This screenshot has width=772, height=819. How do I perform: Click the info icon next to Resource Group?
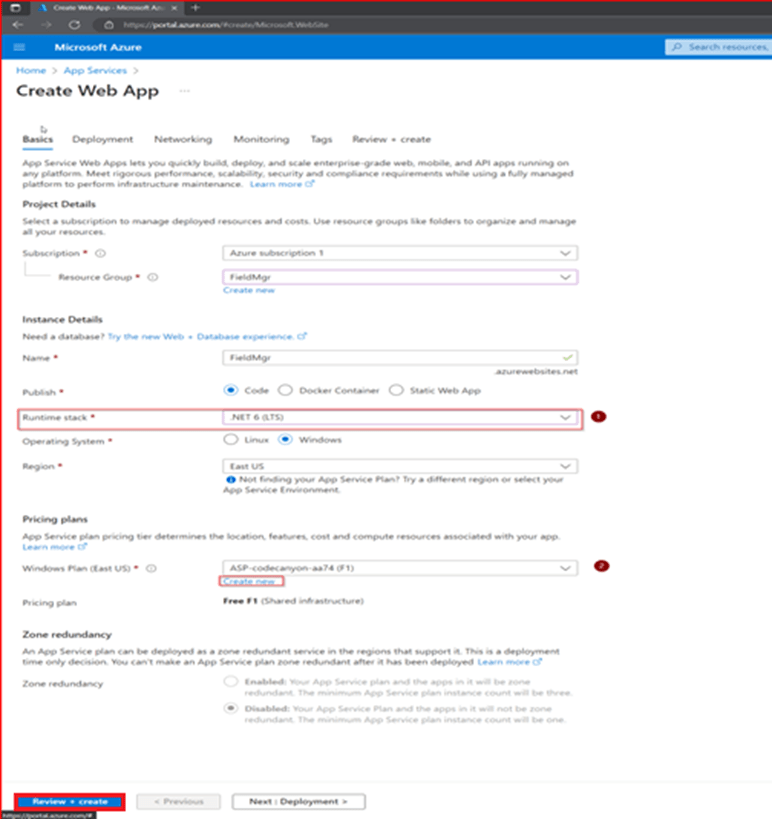pyautogui.click(x=153, y=277)
